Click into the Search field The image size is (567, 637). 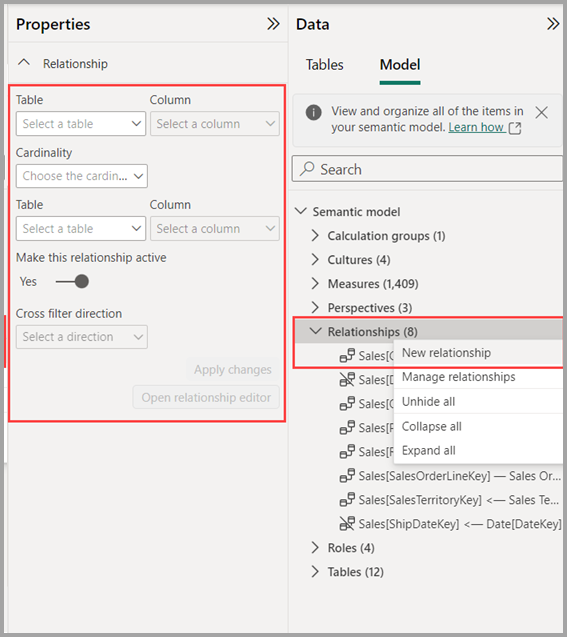click(427, 169)
